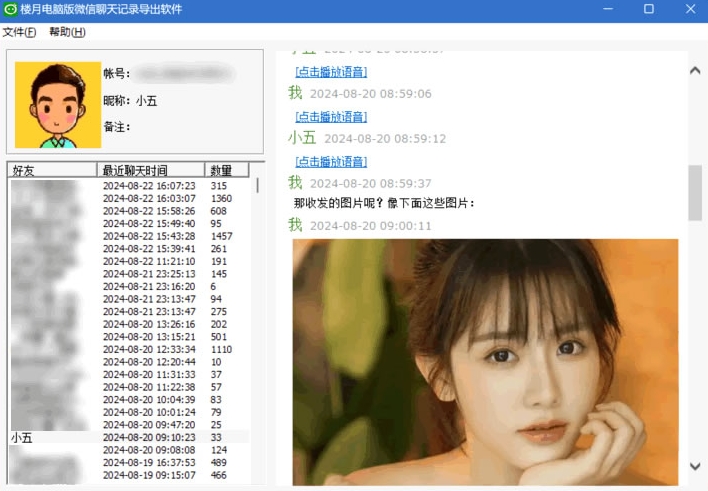Screen dimensions: 708x491
Task: Click the cartoon avatar profile picture
Action: (x=58, y=105)
